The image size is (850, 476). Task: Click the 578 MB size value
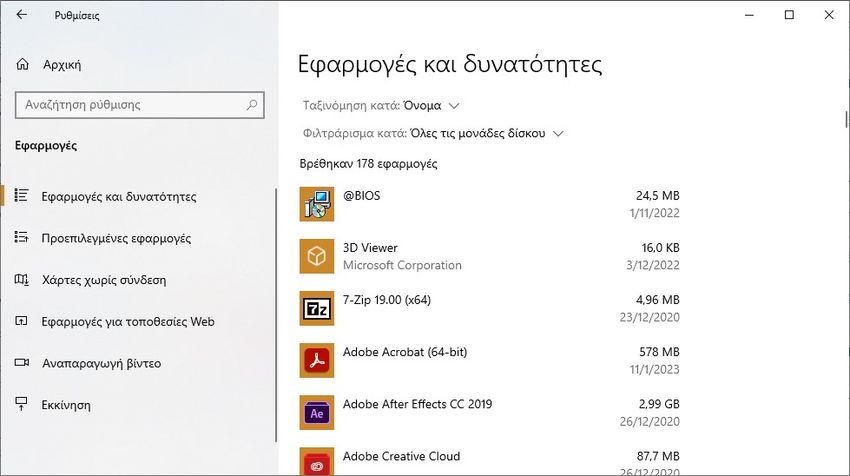(x=659, y=352)
